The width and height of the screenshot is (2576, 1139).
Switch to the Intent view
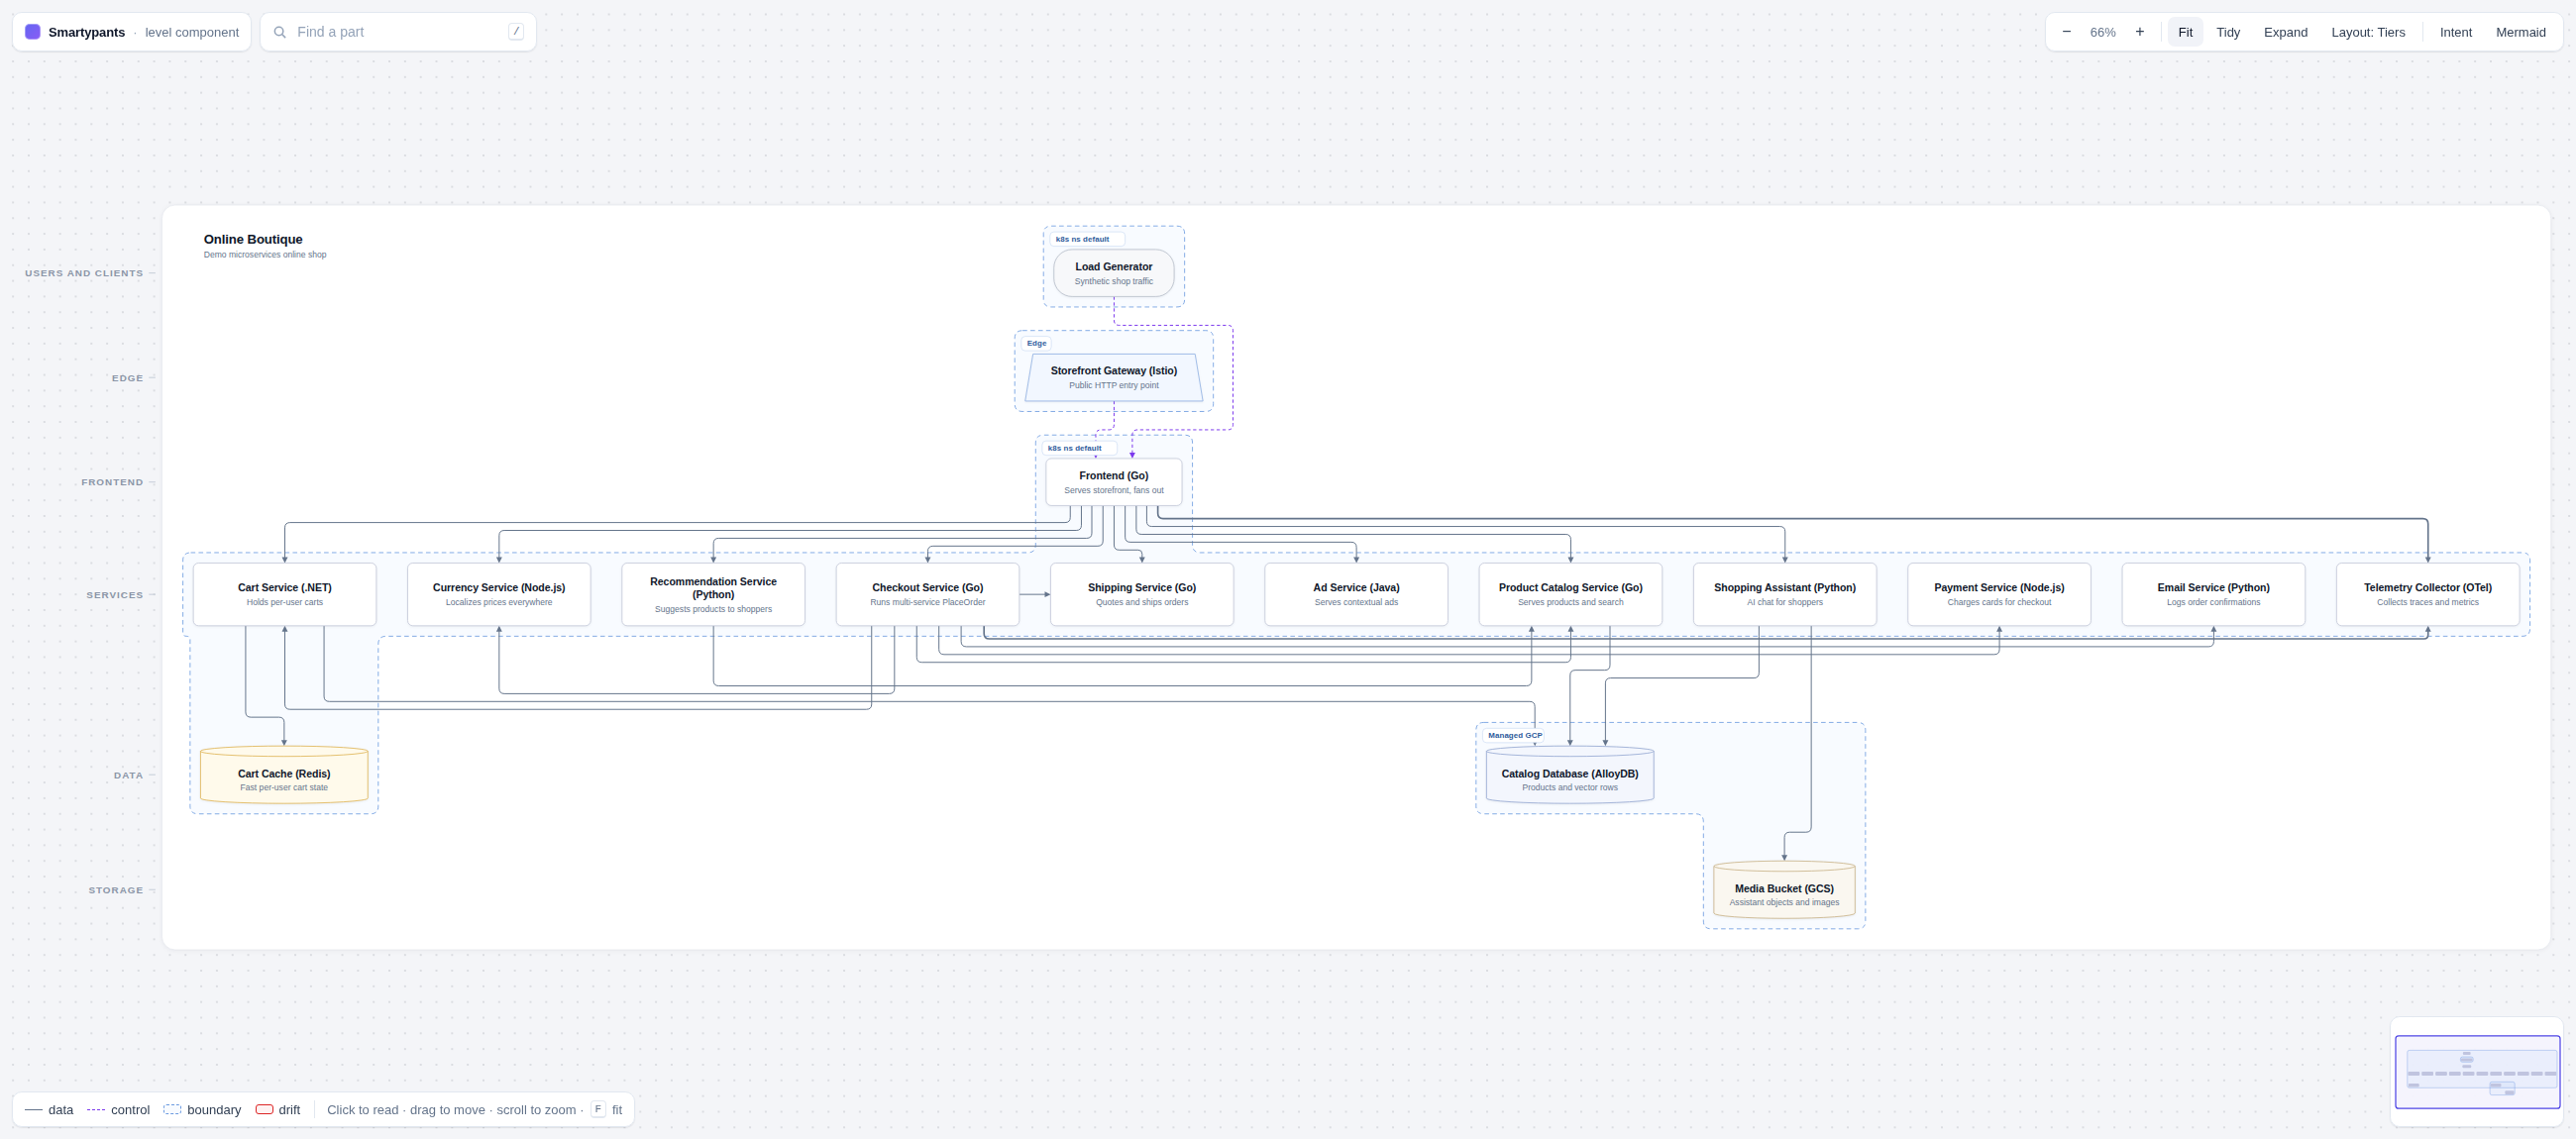pyautogui.click(x=2455, y=32)
